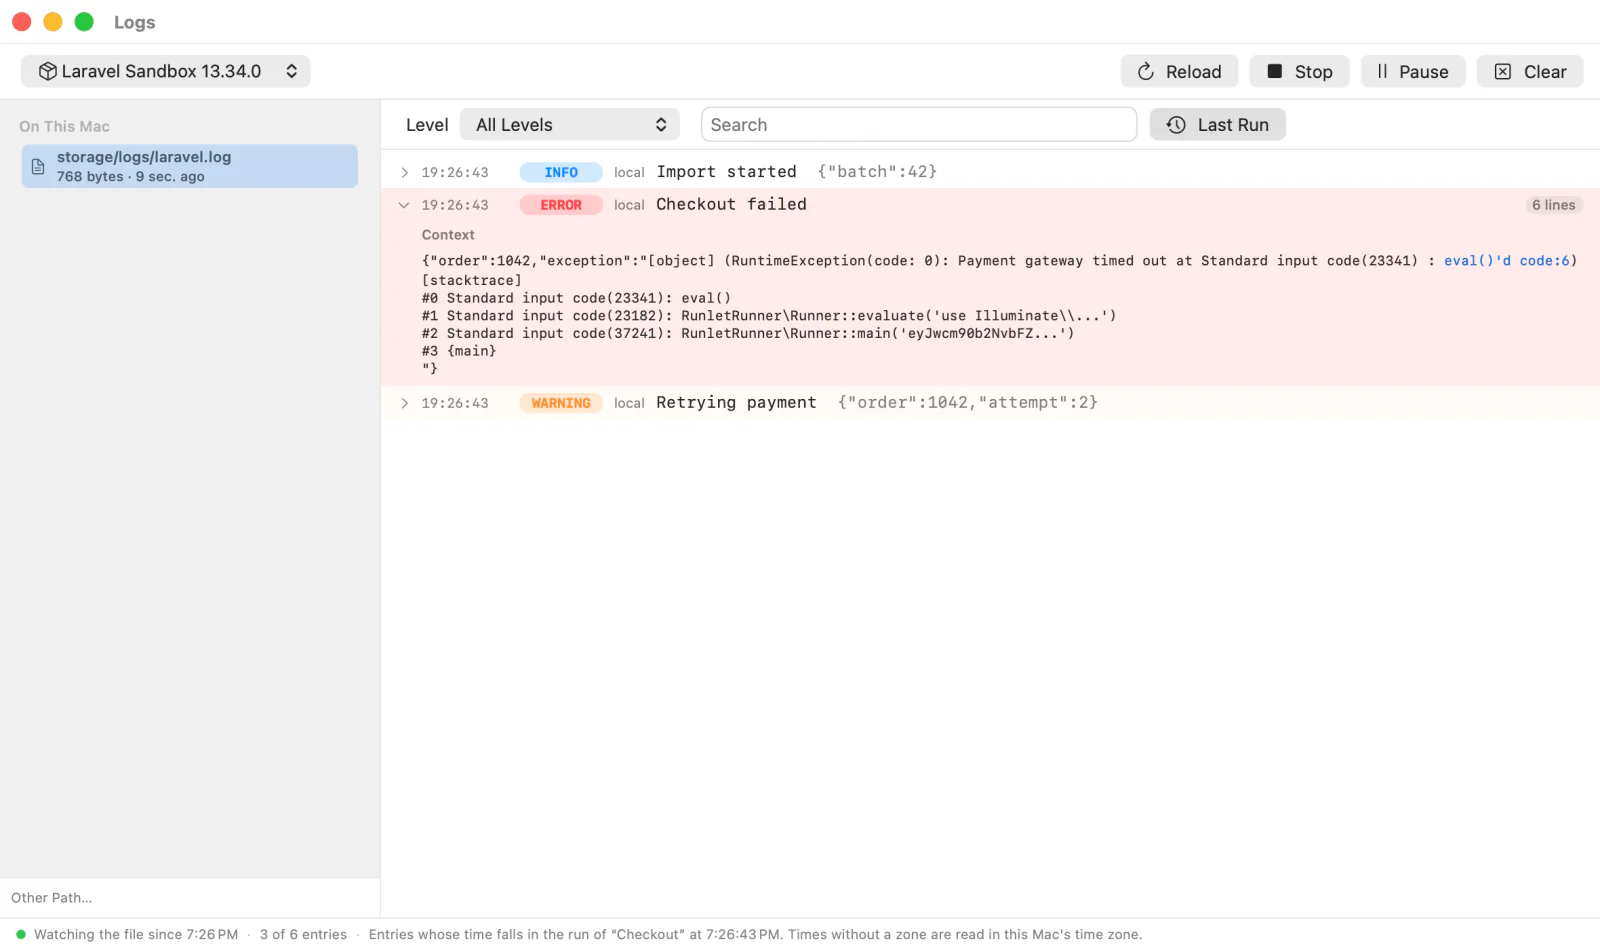Expand the Retrying payment warning entry

pyautogui.click(x=404, y=403)
